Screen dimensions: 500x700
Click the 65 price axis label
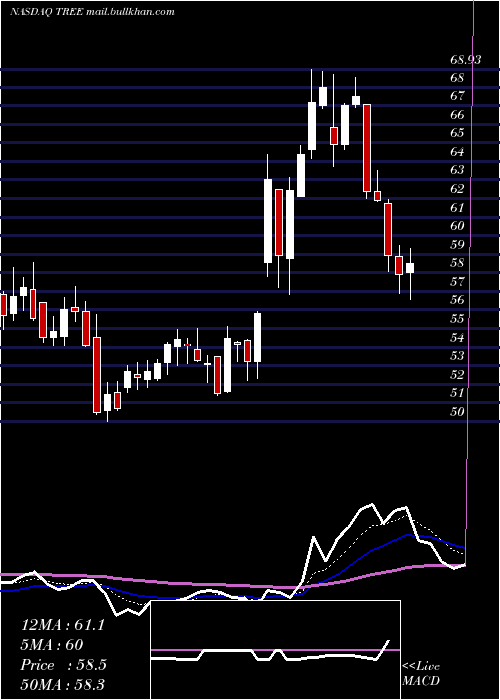(x=457, y=133)
